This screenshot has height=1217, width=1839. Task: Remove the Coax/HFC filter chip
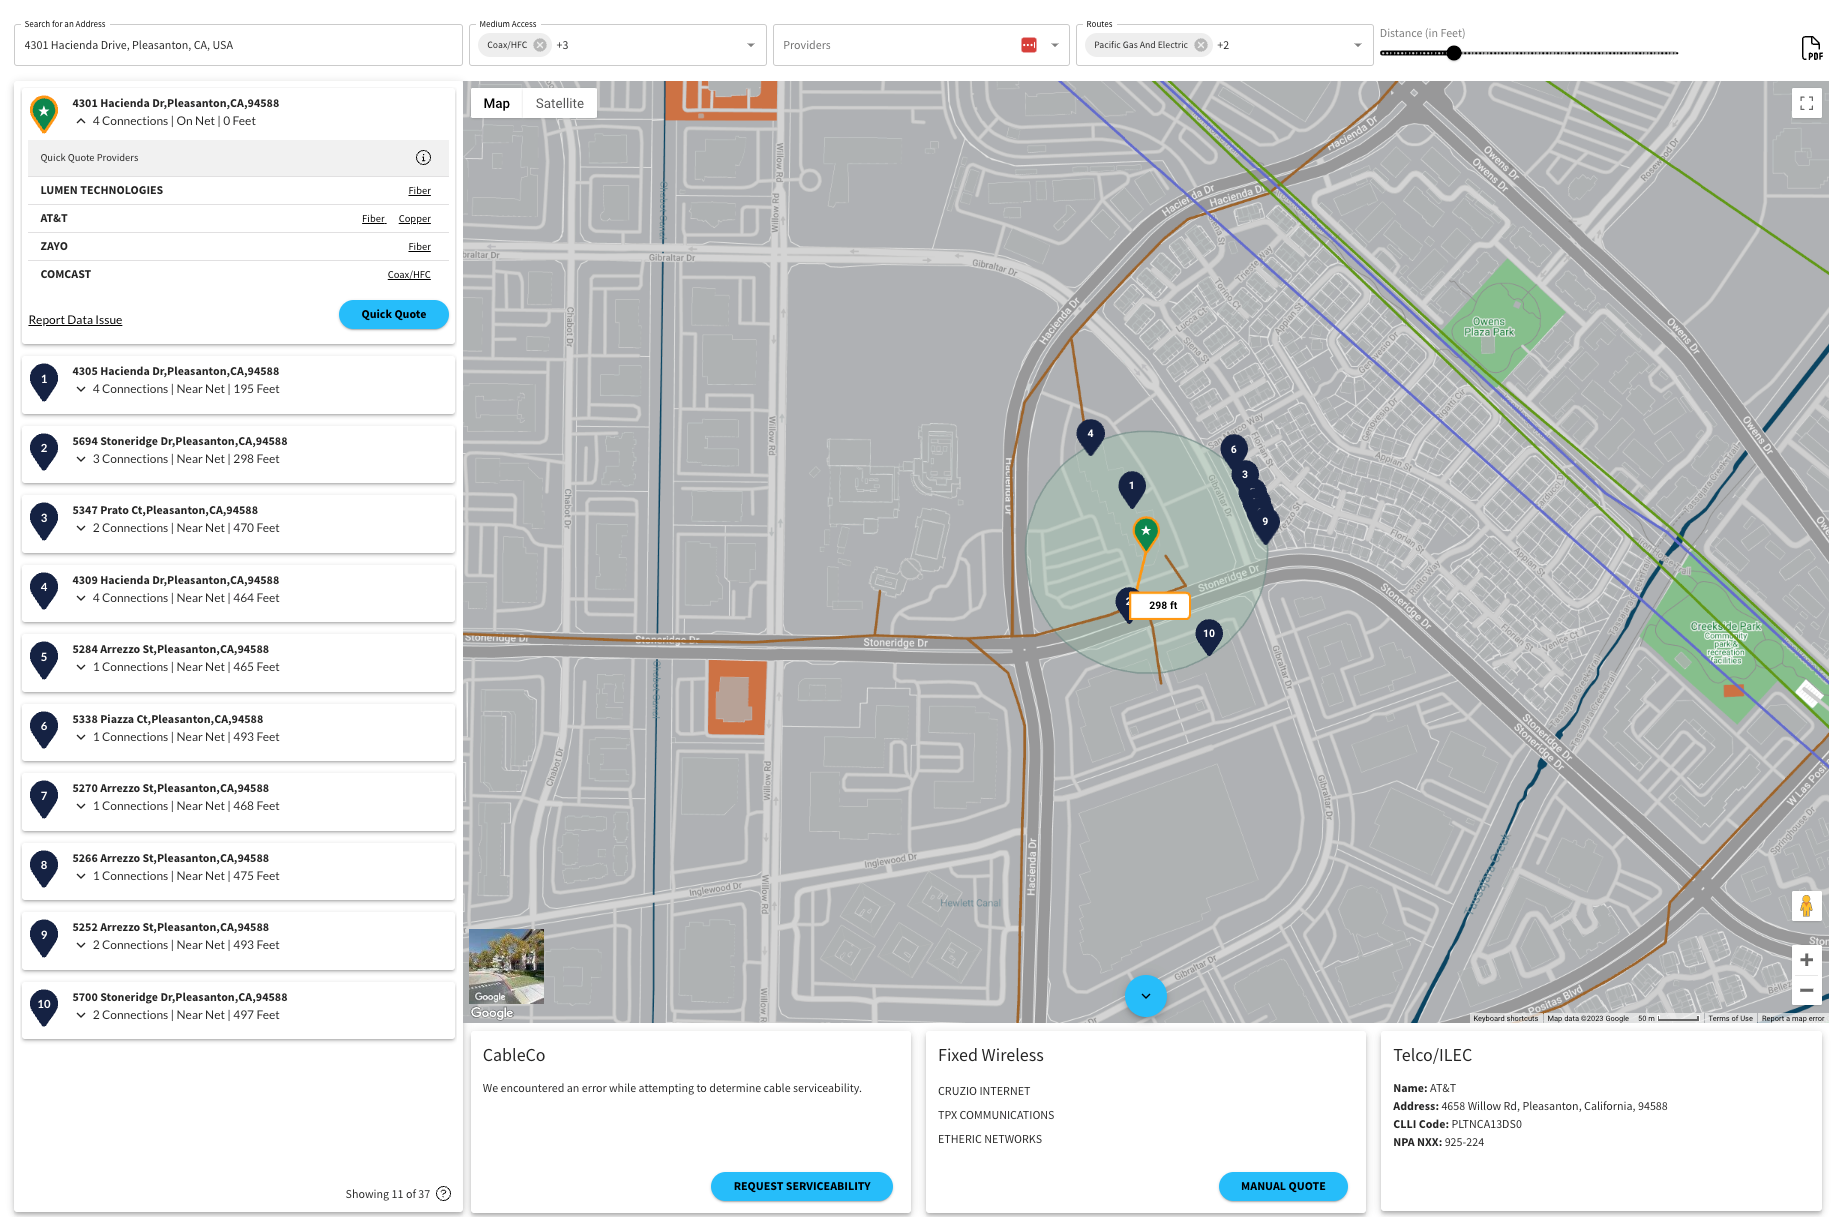pyautogui.click(x=540, y=45)
